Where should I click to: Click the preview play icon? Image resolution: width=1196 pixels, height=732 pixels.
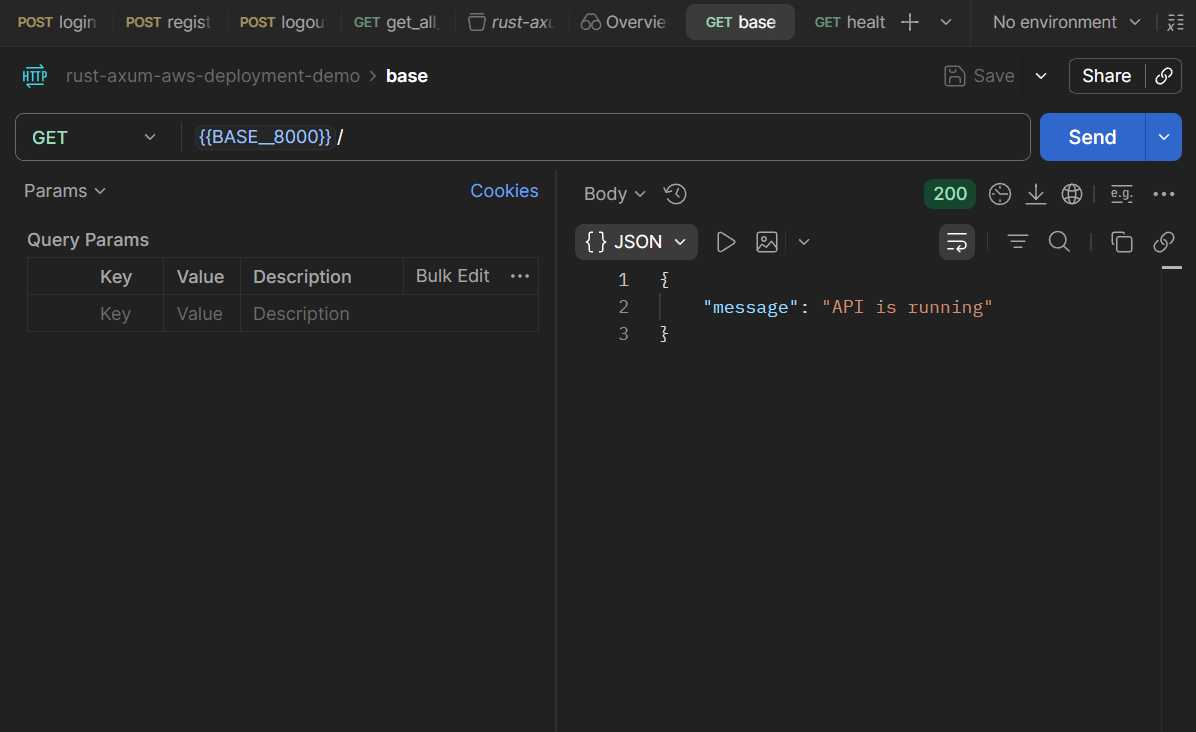click(726, 242)
